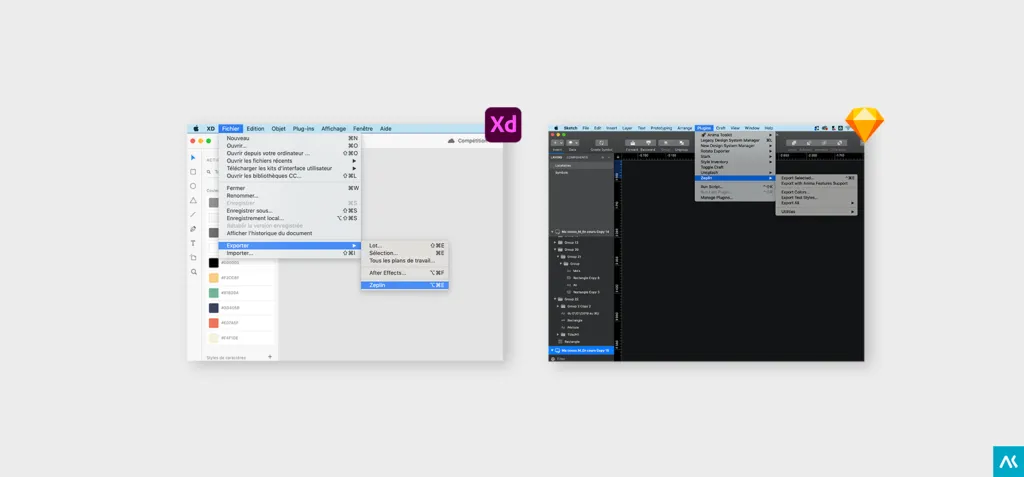Open the Plugins menu in Sketch
This screenshot has height=477, width=1024.
(x=704, y=128)
